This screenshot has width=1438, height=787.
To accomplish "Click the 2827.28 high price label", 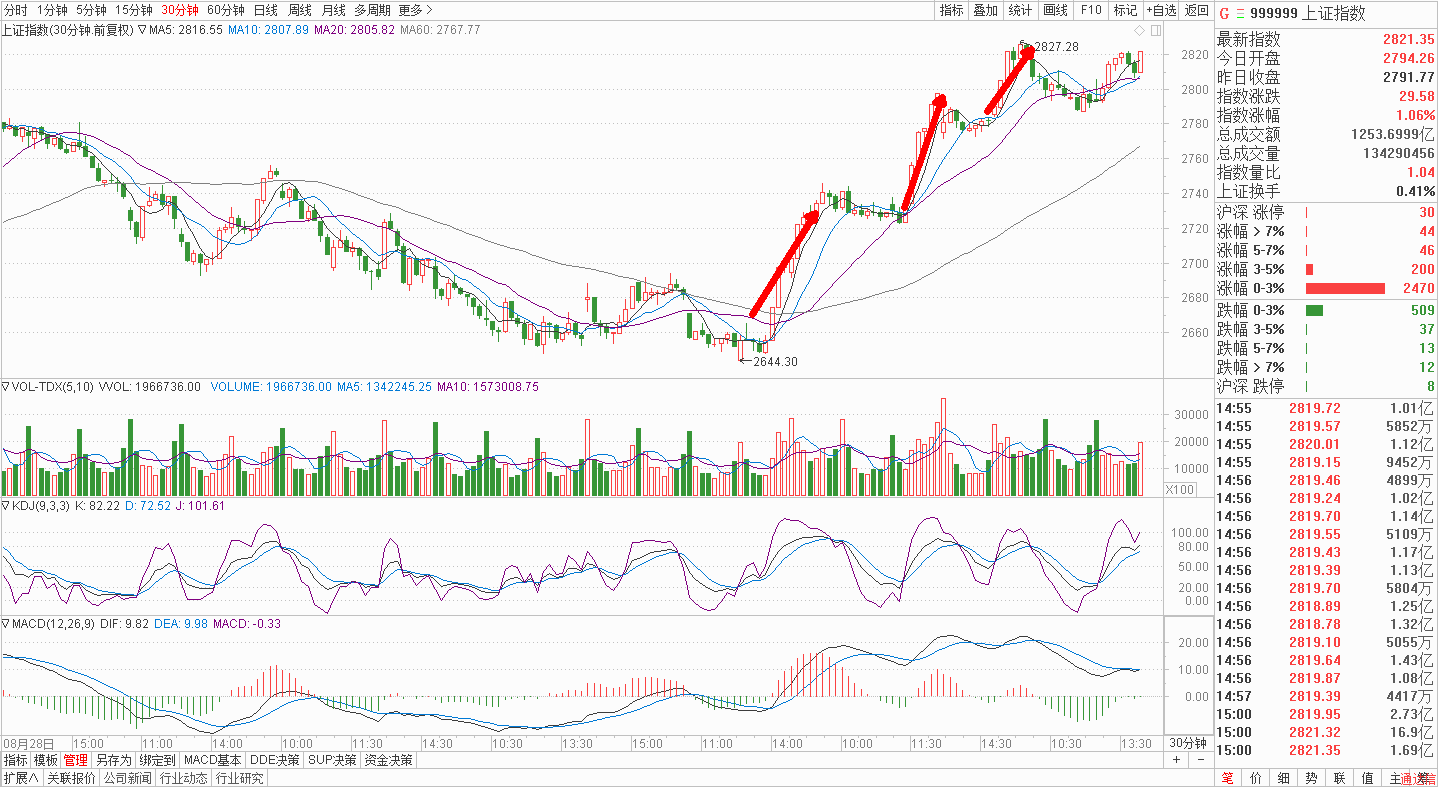I will 1056,47.
